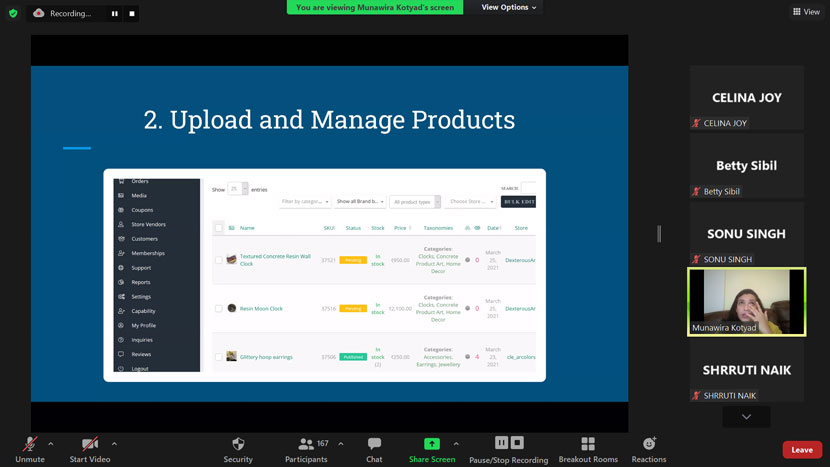Image resolution: width=830 pixels, height=467 pixels.
Task: Click the red Leave button
Action: coord(802,450)
